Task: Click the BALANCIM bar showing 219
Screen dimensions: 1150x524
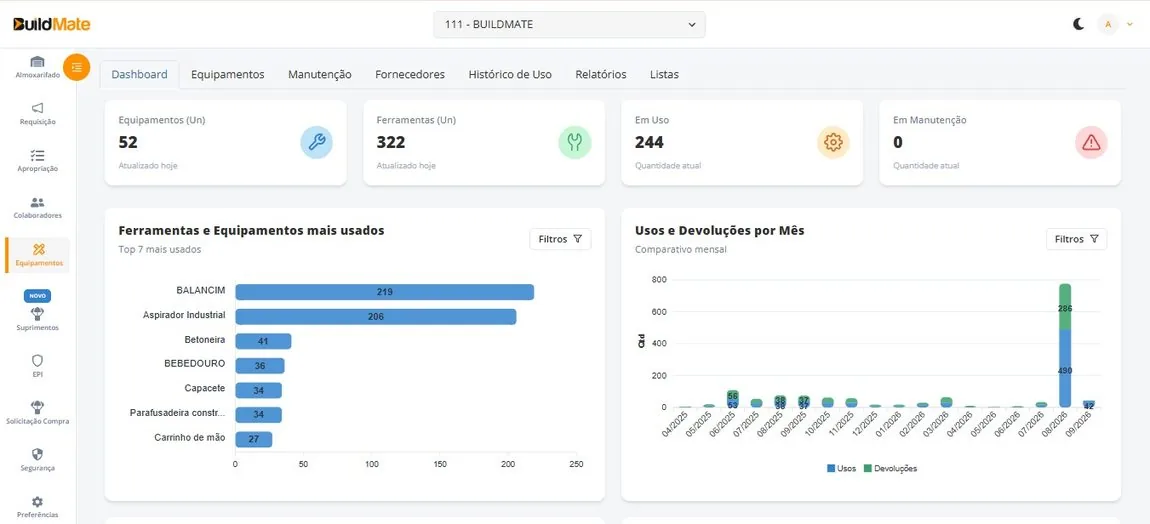Action: point(384,292)
